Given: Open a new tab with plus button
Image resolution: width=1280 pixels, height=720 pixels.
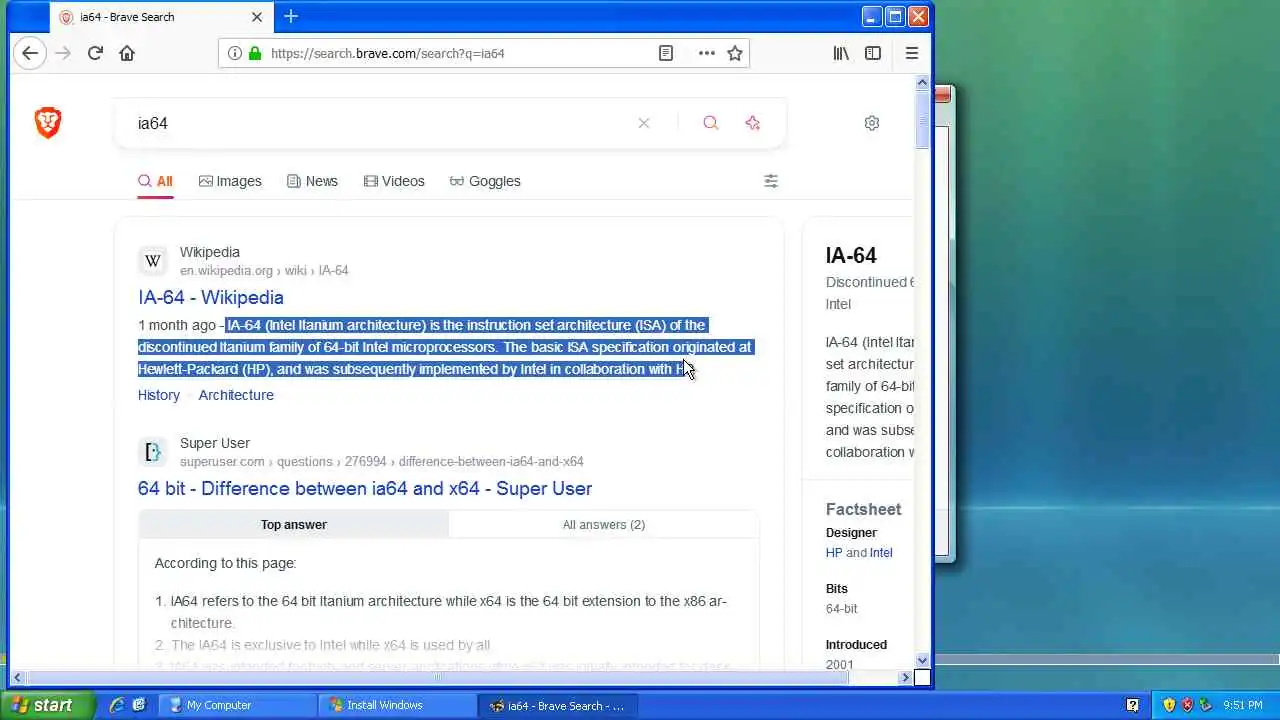Looking at the screenshot, I should [x=291, y=16].
